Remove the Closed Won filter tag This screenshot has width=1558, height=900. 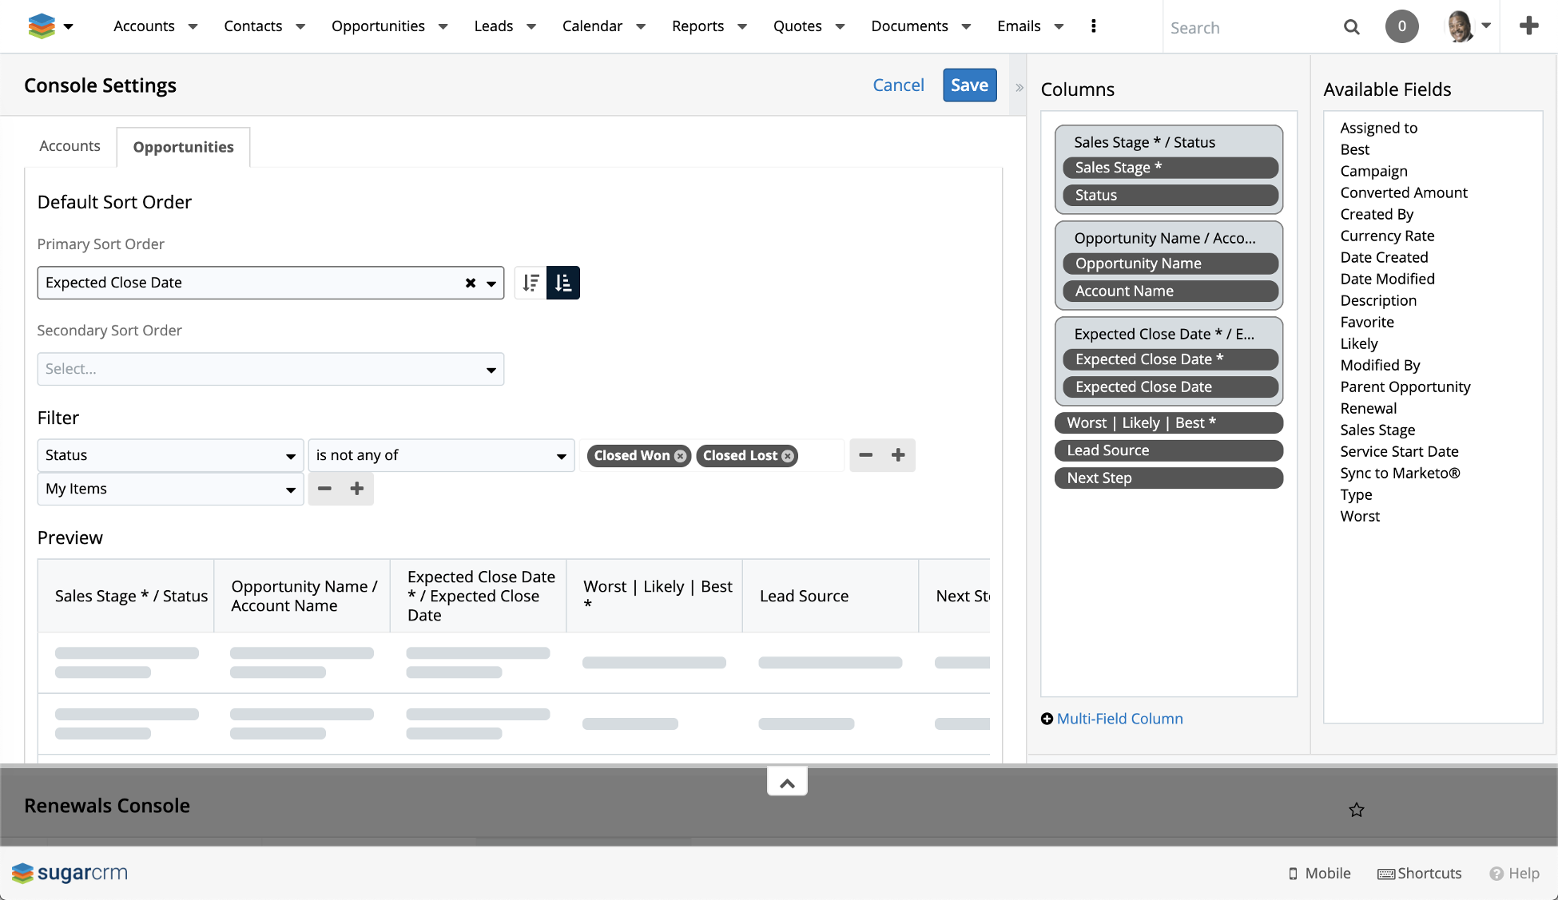[x=681, y=456]
